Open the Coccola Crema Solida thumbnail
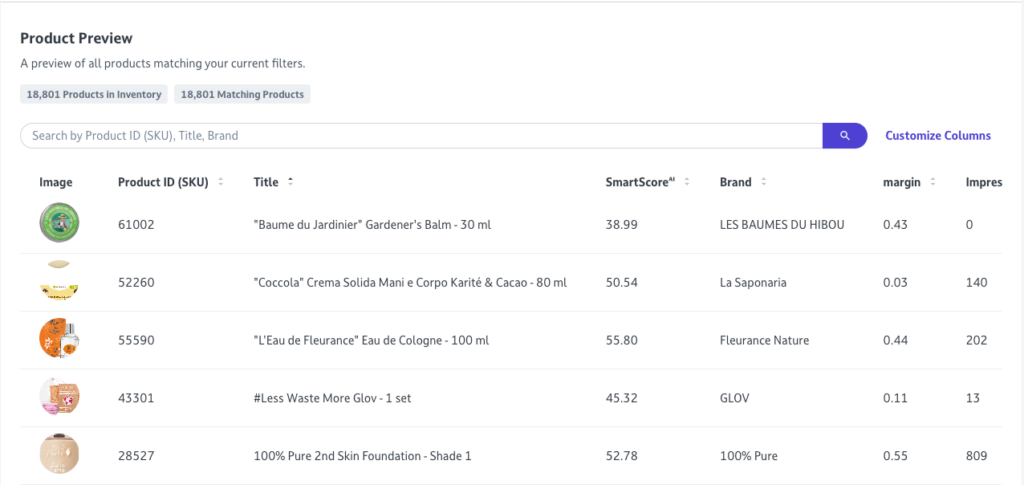Screen dimensions: 1024x485 [x=59, y=282]
